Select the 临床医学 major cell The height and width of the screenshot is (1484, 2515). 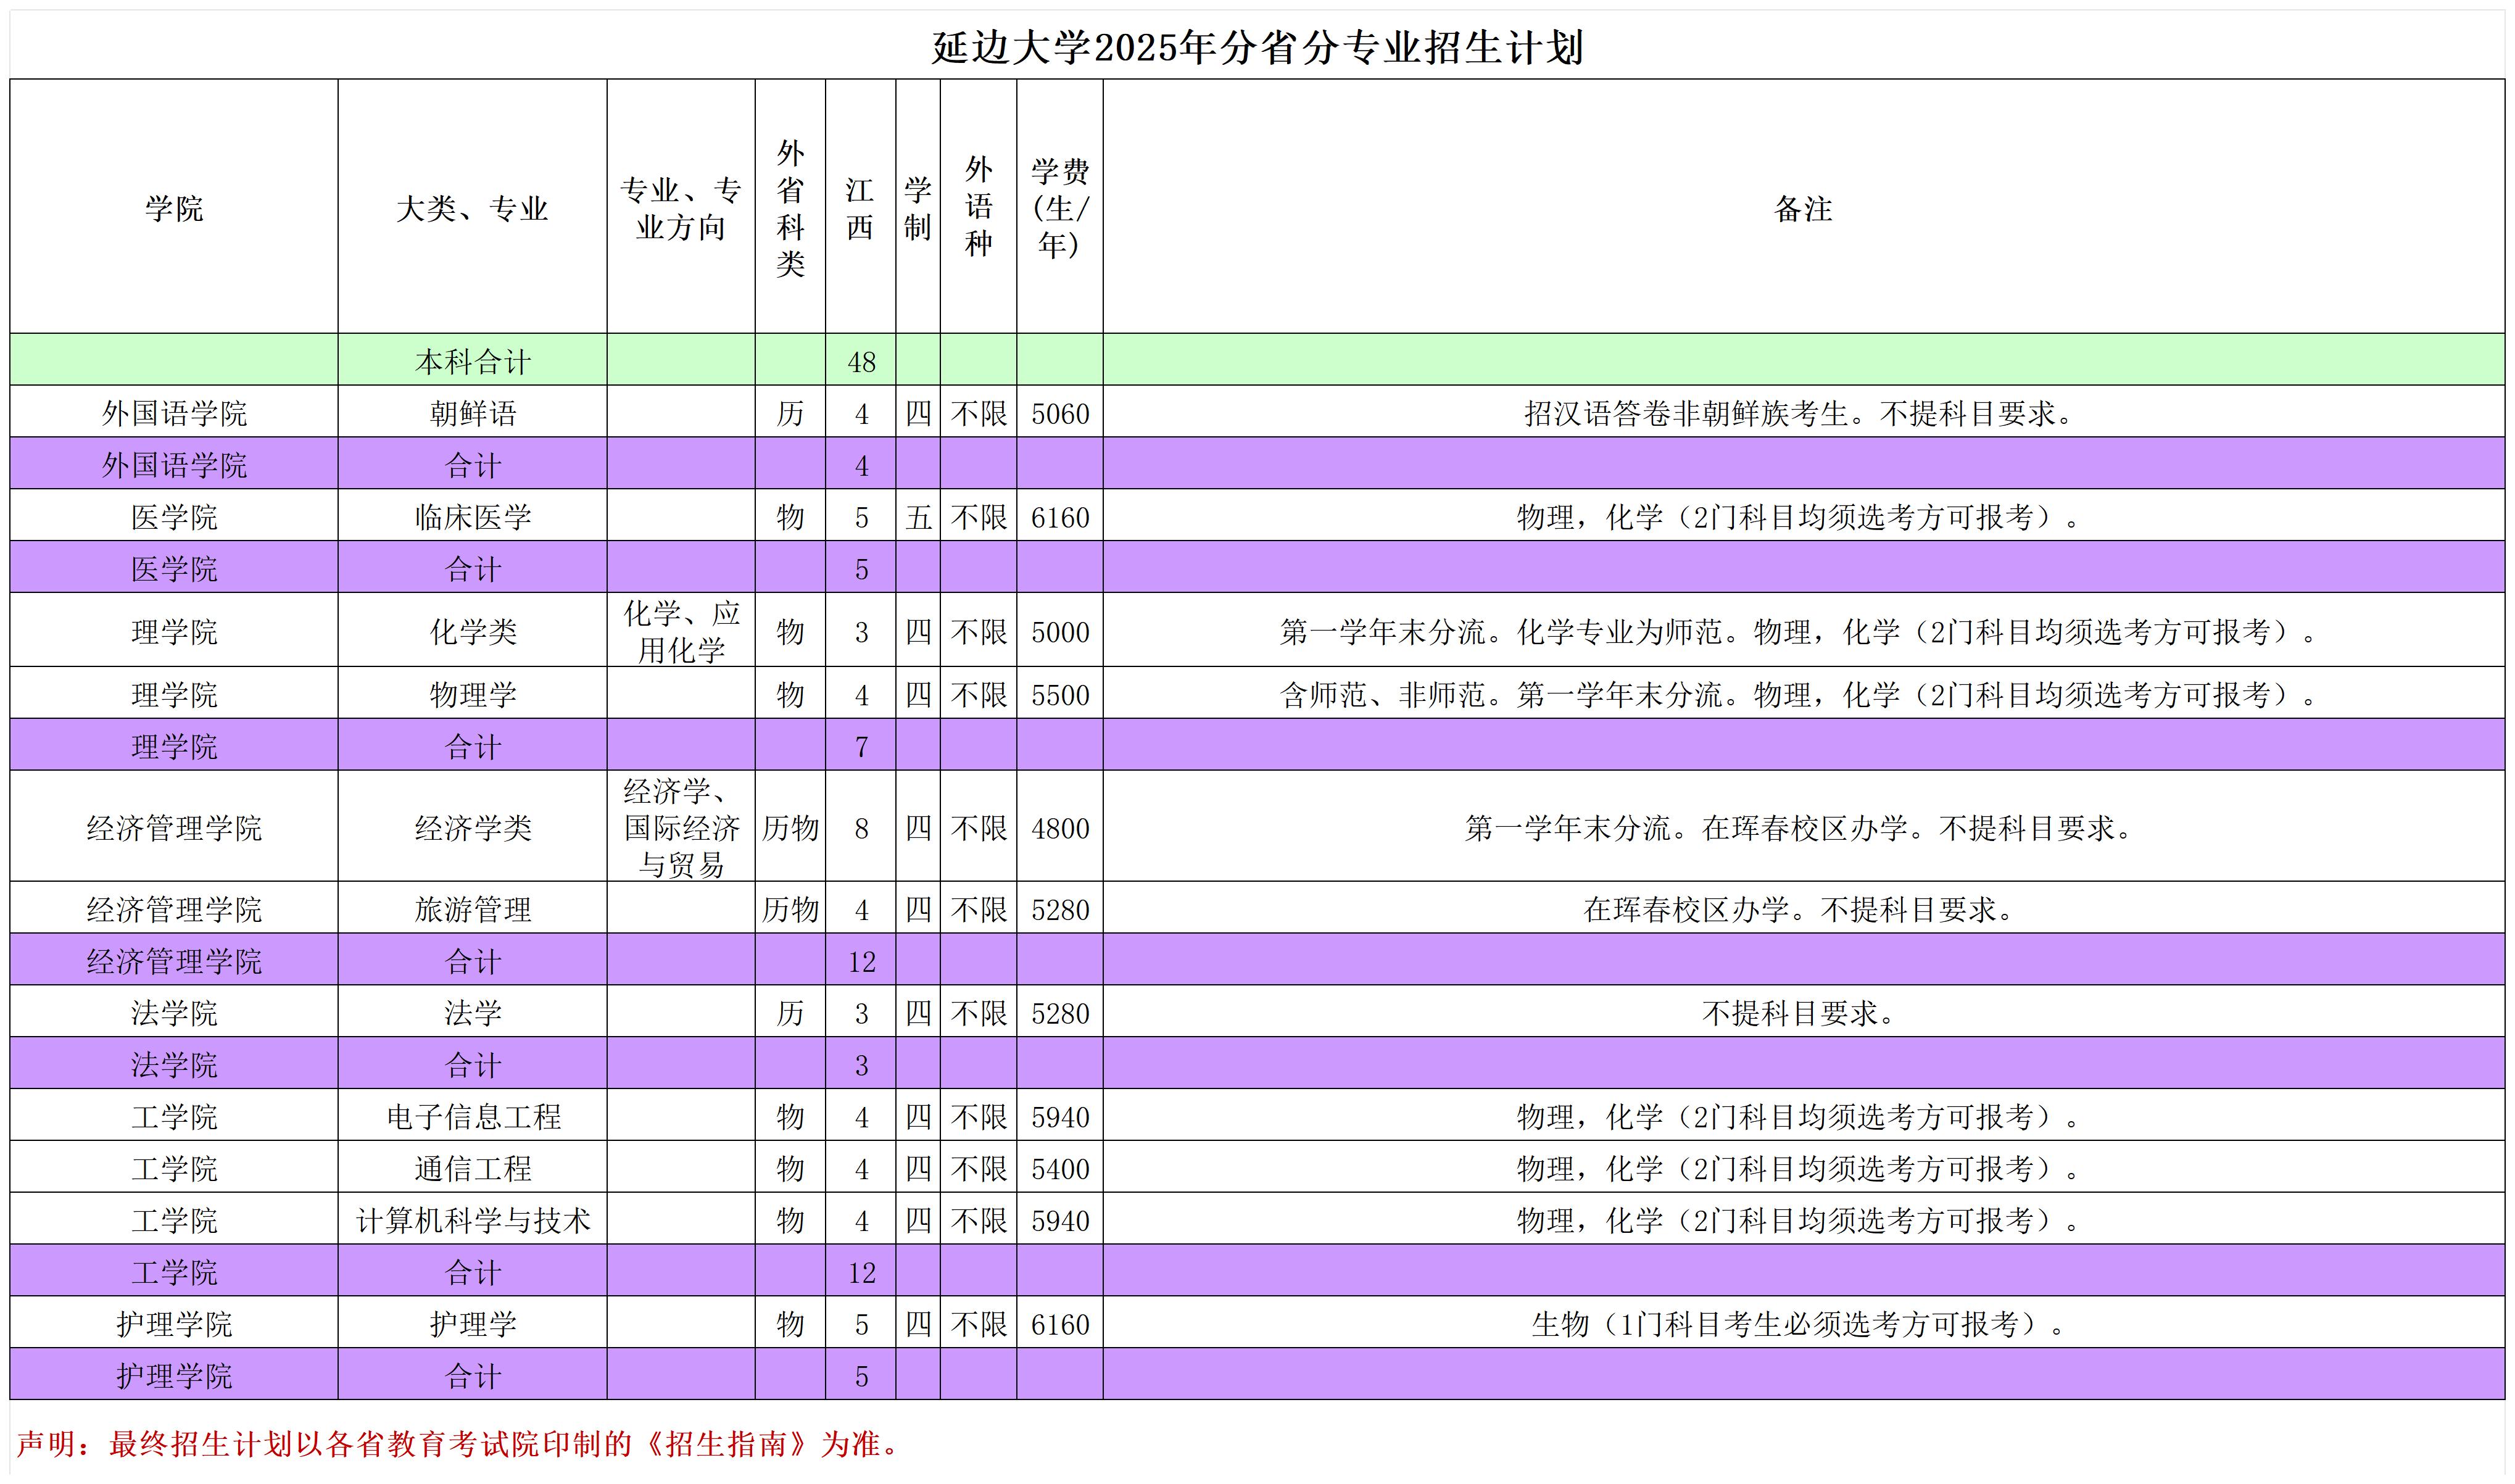(472, 516)
